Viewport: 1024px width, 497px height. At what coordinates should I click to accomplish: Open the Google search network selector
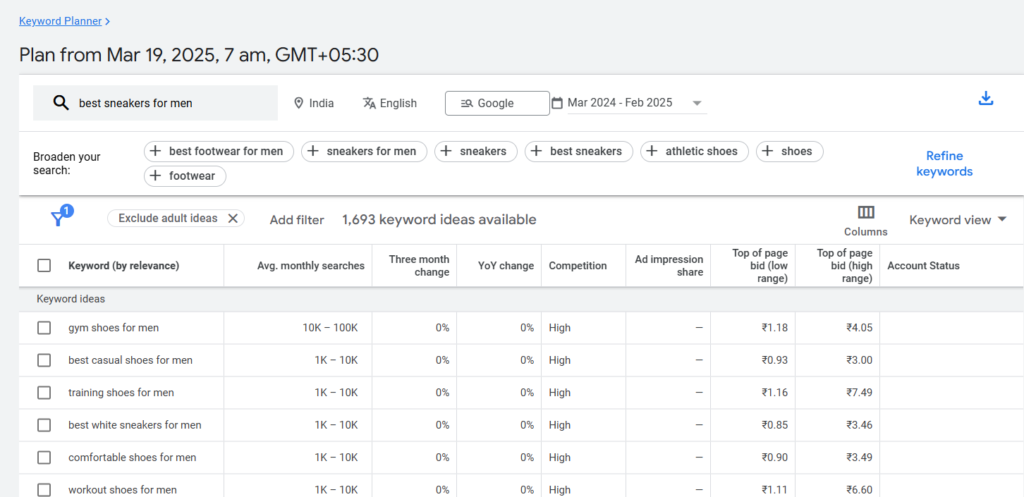(498, 103)
